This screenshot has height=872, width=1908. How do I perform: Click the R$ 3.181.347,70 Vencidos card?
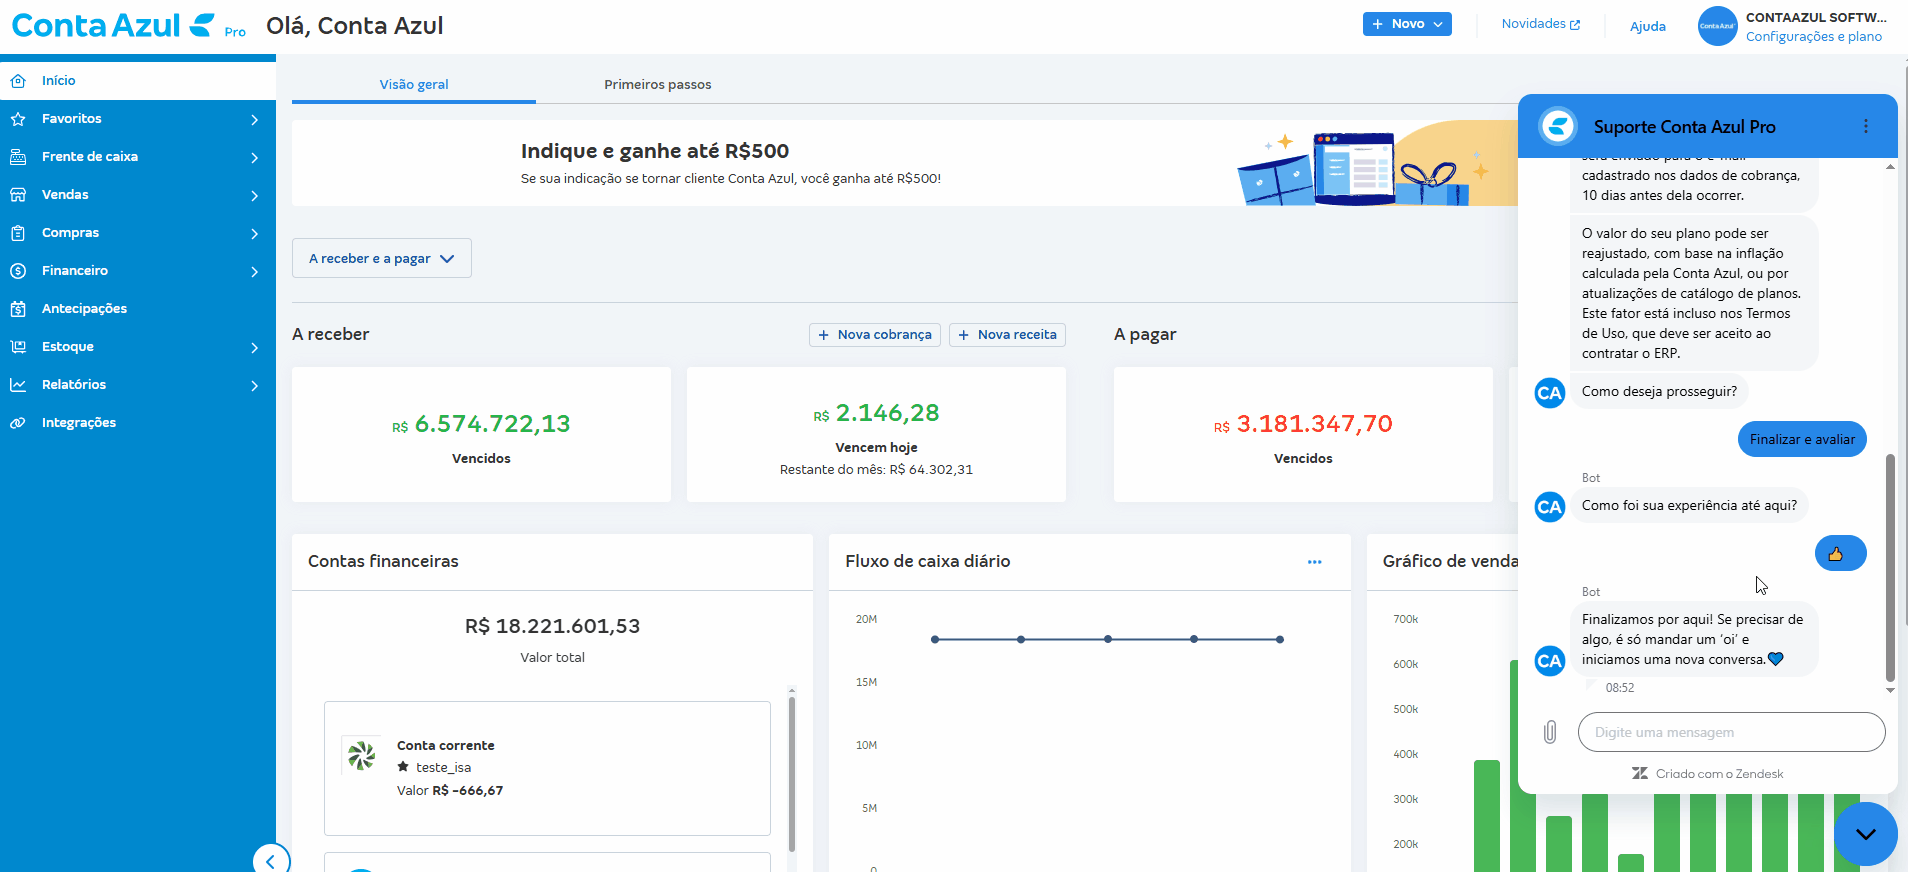click(x=1303, y=434)
